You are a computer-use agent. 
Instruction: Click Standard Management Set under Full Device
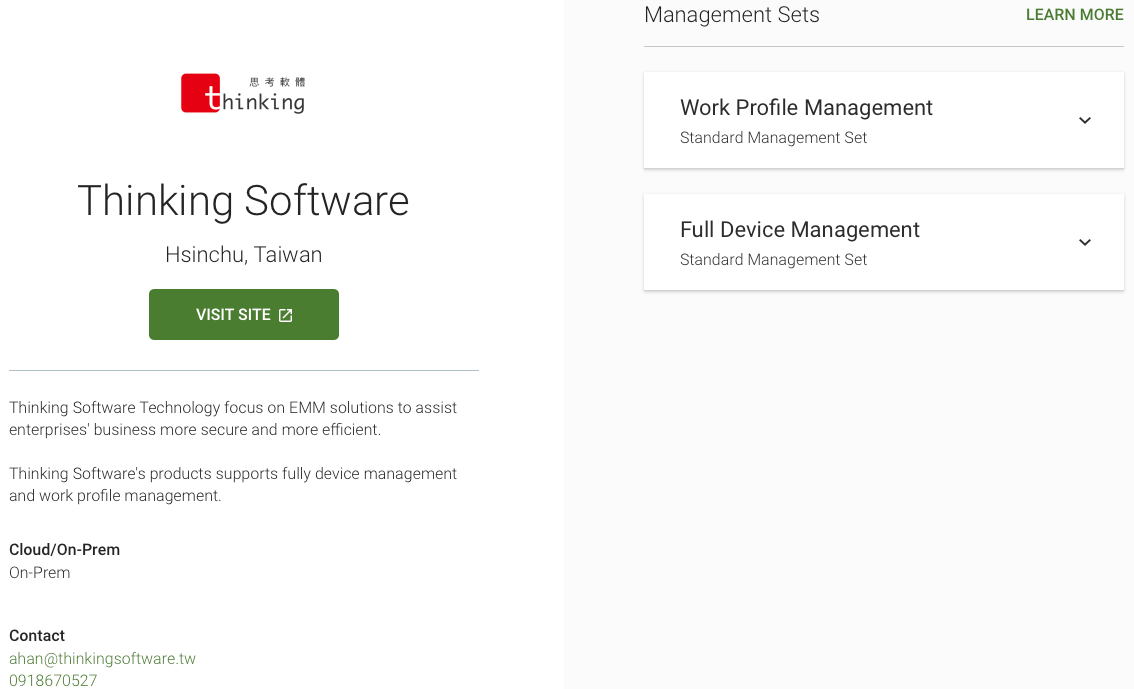pyautogui.click(x=773, y=260)
